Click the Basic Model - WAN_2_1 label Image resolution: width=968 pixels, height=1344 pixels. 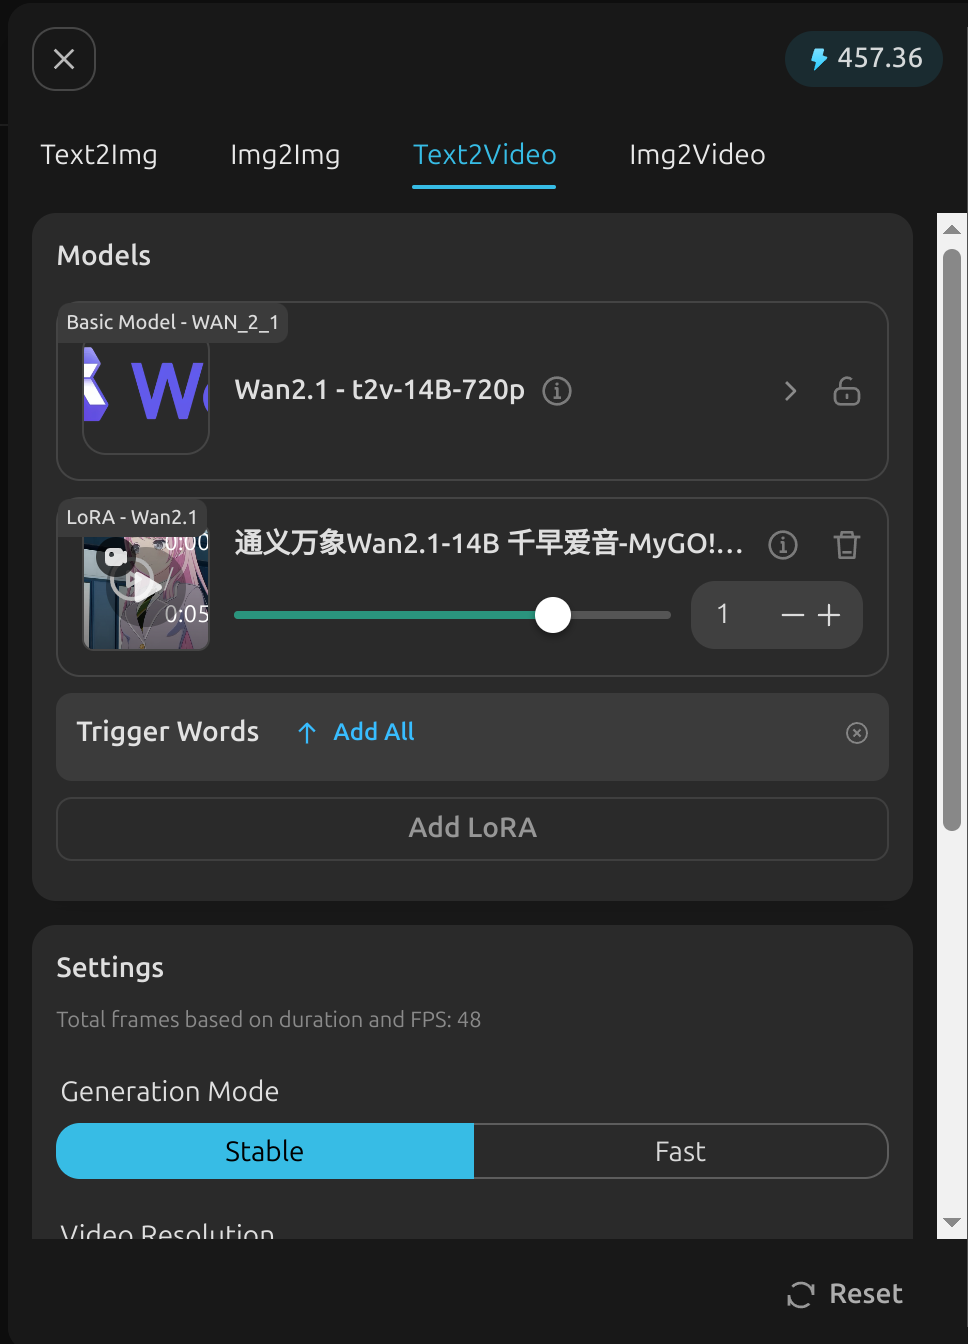172,322
